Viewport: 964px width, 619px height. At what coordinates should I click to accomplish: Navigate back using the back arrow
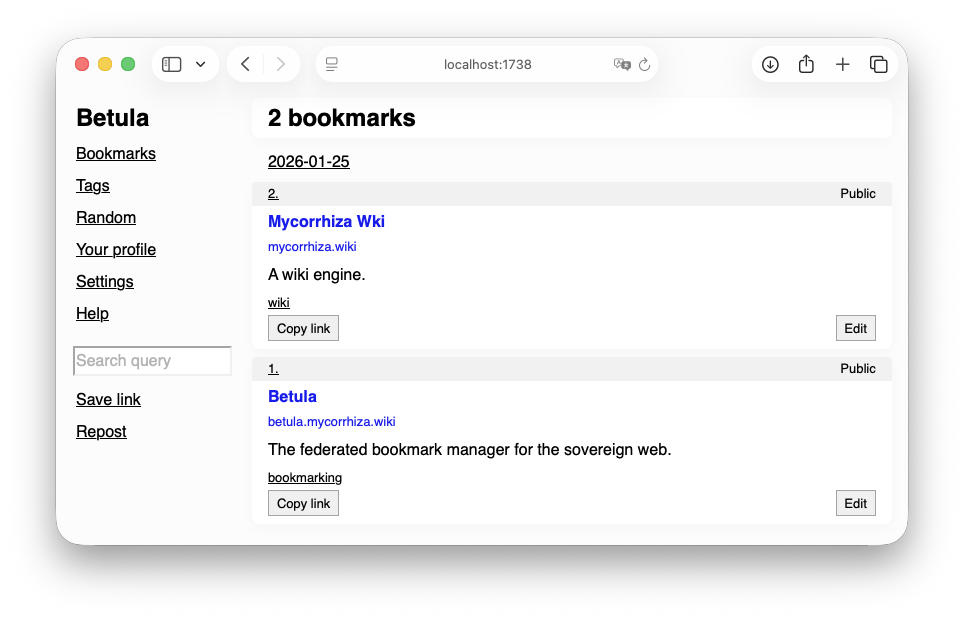coord(244,63)
